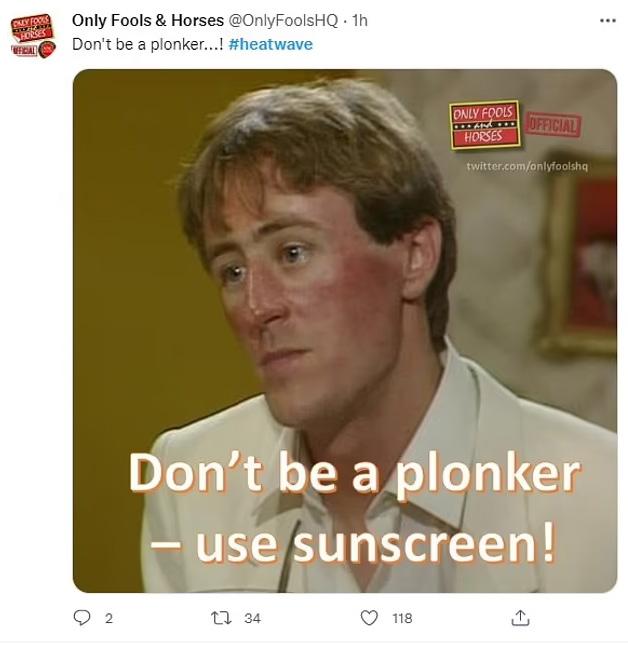Open the sunscreen meme image full size
The image size is (628, 648).
point(345,331)
